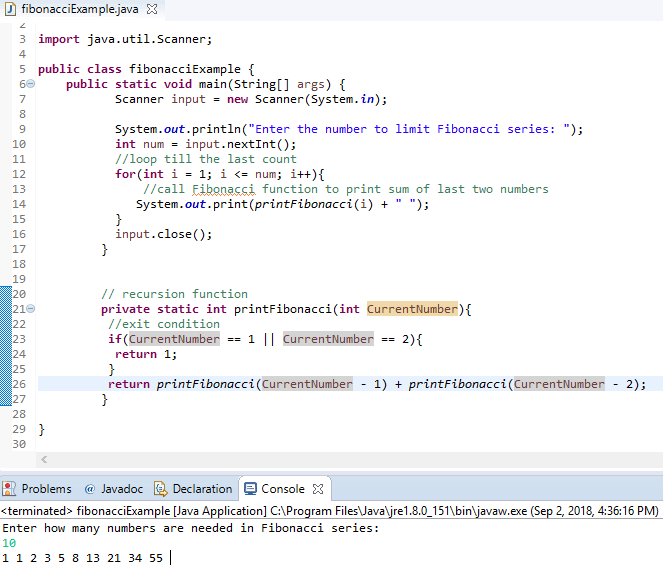Open the Problems view tab

pos(37,489)
